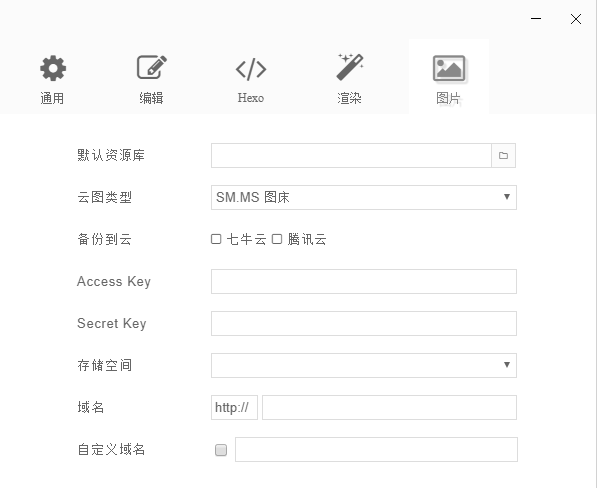Image resolution: width=597 pixels, height=488 pixels.
Task: Click the 图片 picture icon
Action: (449, 69)
